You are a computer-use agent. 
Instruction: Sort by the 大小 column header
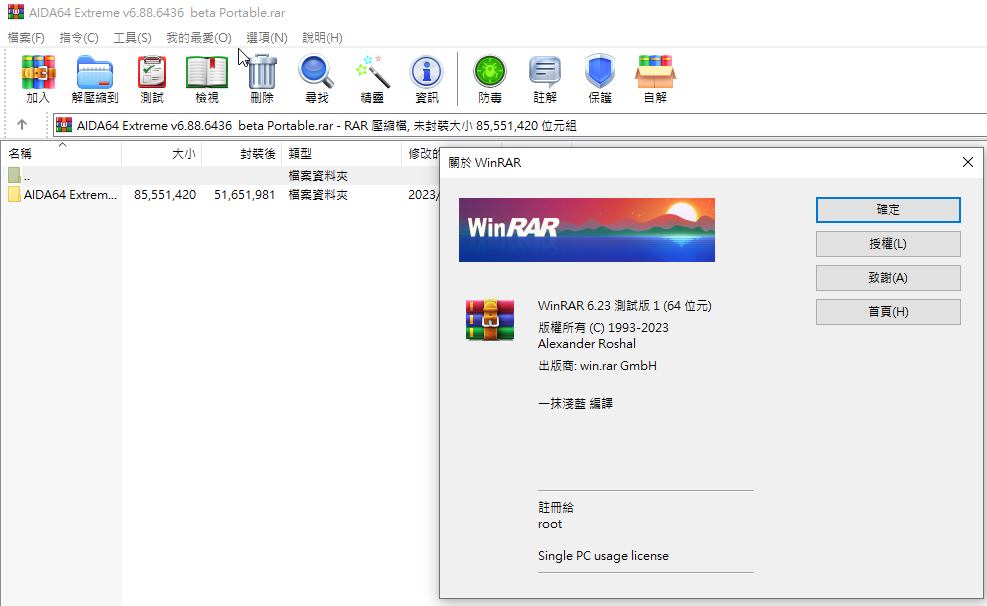tap(162, 154)
